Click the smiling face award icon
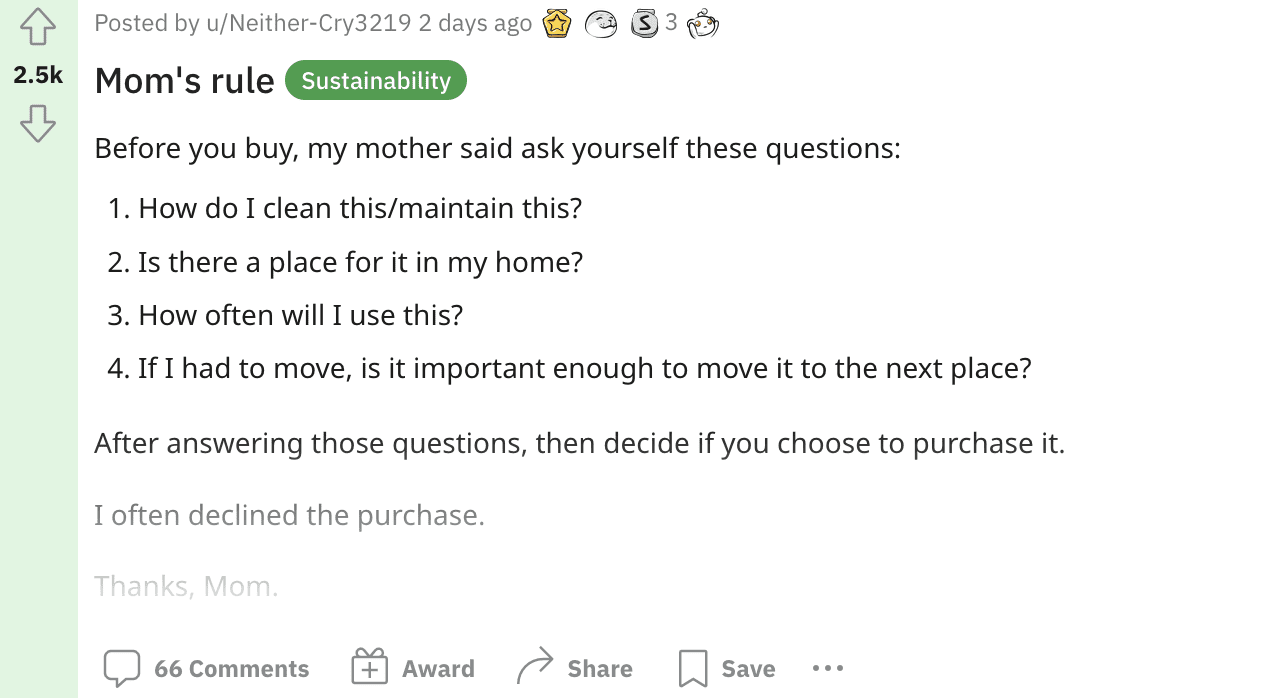Image resolution: width=1274 pixels, height=698 pixels. tap(601, 23)
